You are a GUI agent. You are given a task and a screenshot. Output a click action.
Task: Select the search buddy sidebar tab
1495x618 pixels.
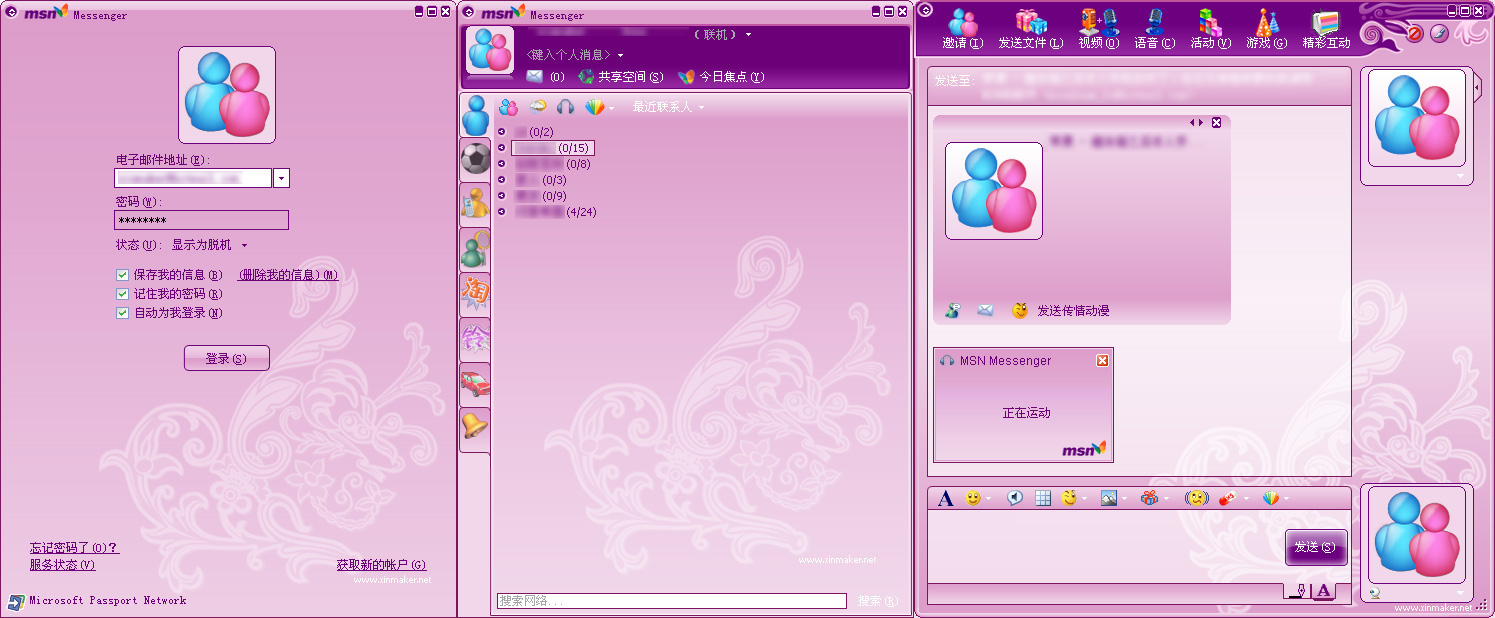(475, 249)
